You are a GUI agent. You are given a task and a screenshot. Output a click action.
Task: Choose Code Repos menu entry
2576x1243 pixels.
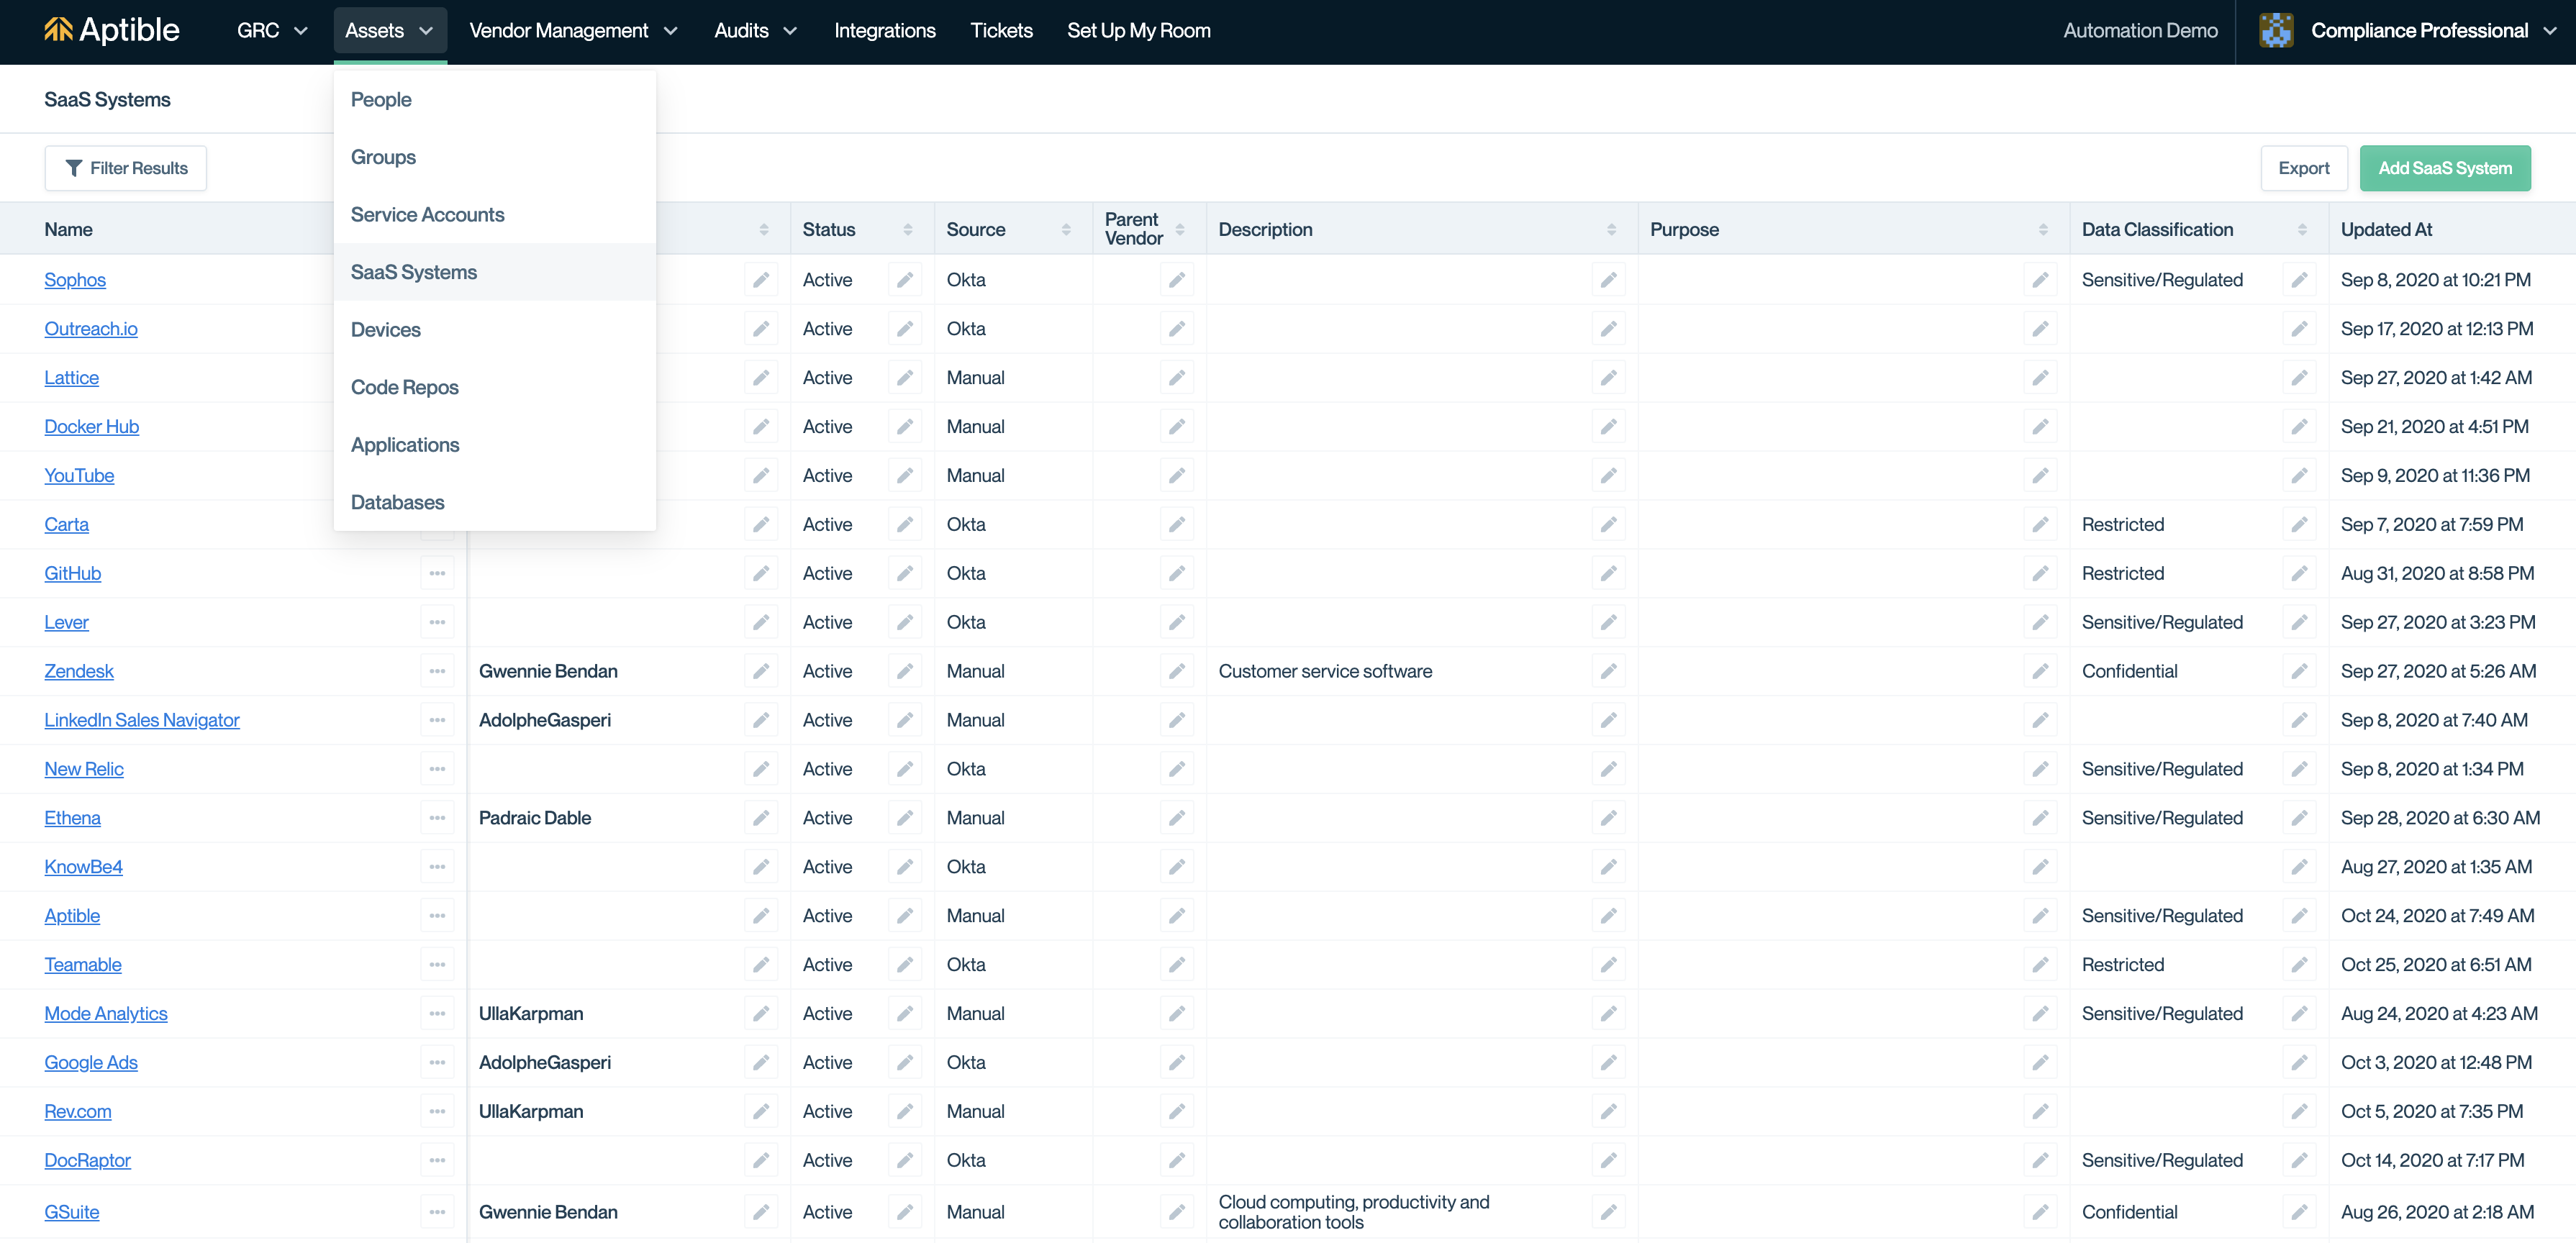[404, 387]
